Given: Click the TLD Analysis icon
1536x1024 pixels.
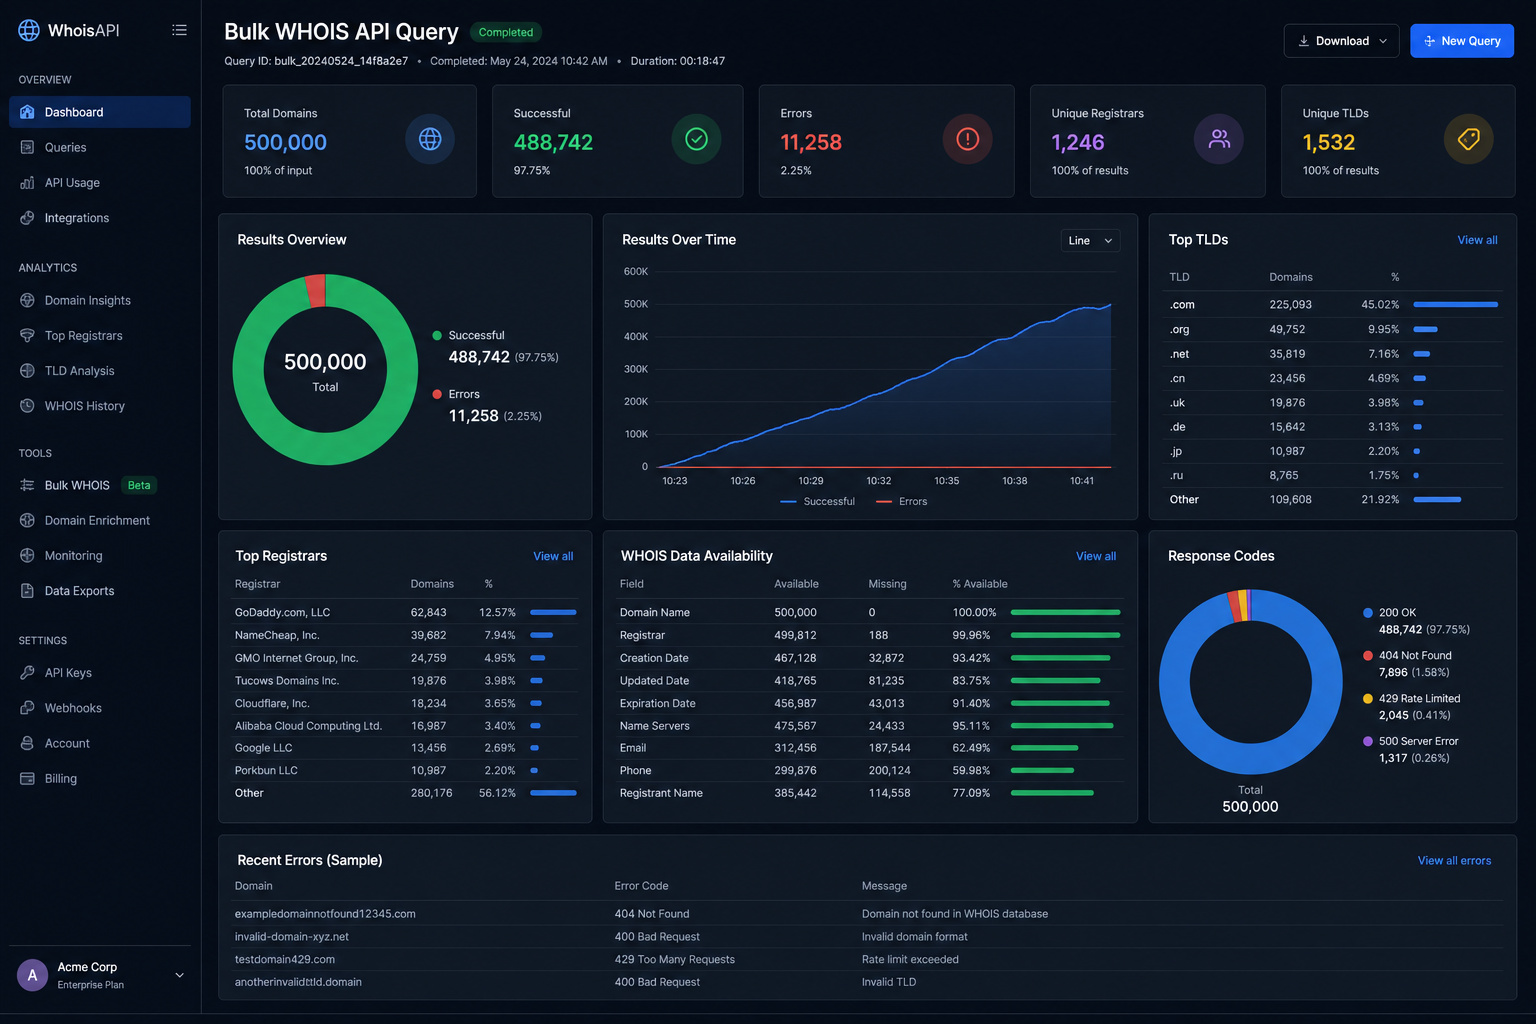Looking at the screenshot, I should tap(27, 371).
